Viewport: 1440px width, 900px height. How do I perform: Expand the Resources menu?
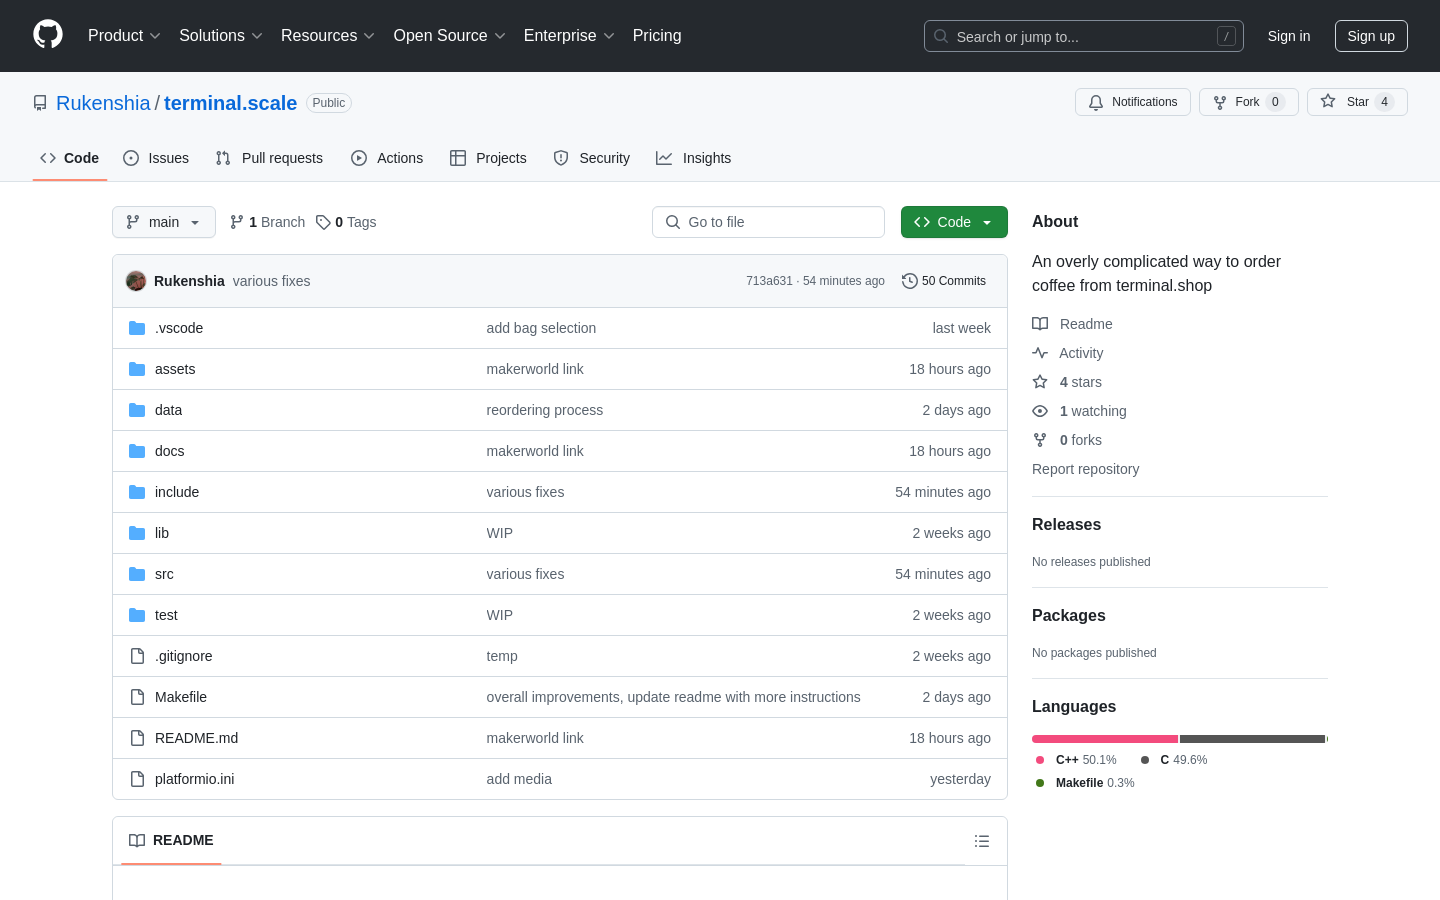click(x=328, y=35)
